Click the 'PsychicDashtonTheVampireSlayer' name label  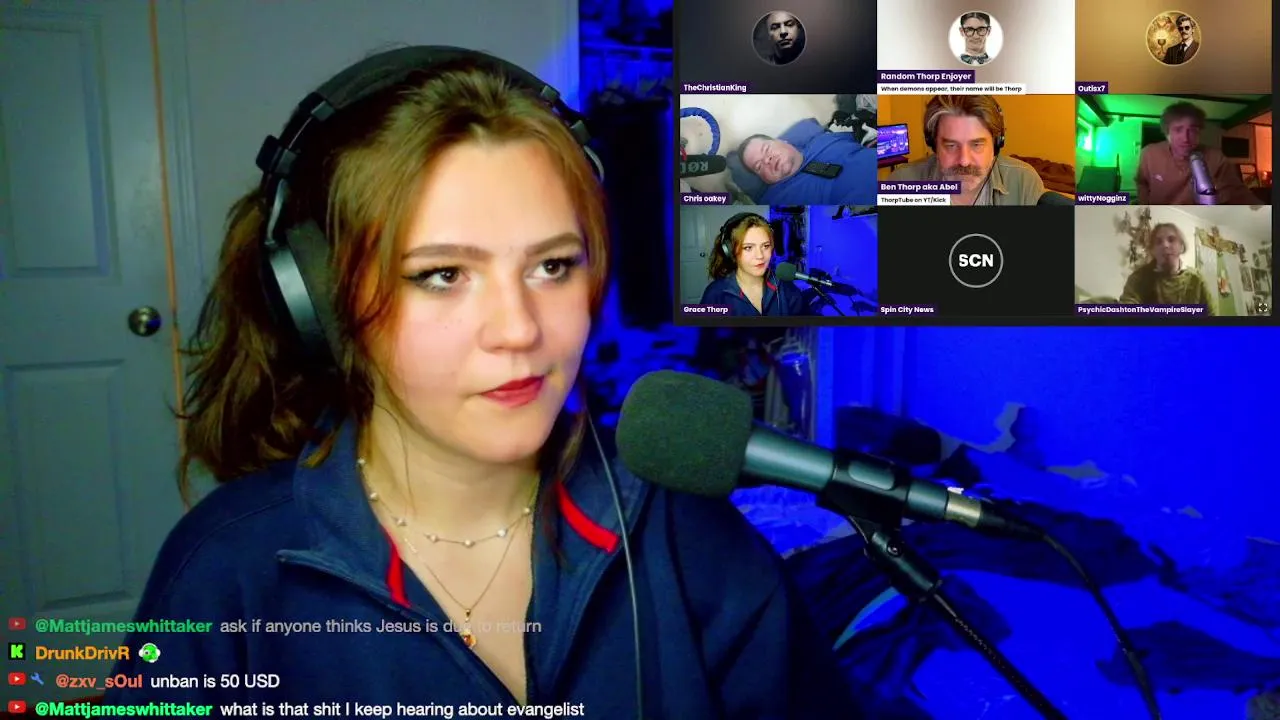1140,310
